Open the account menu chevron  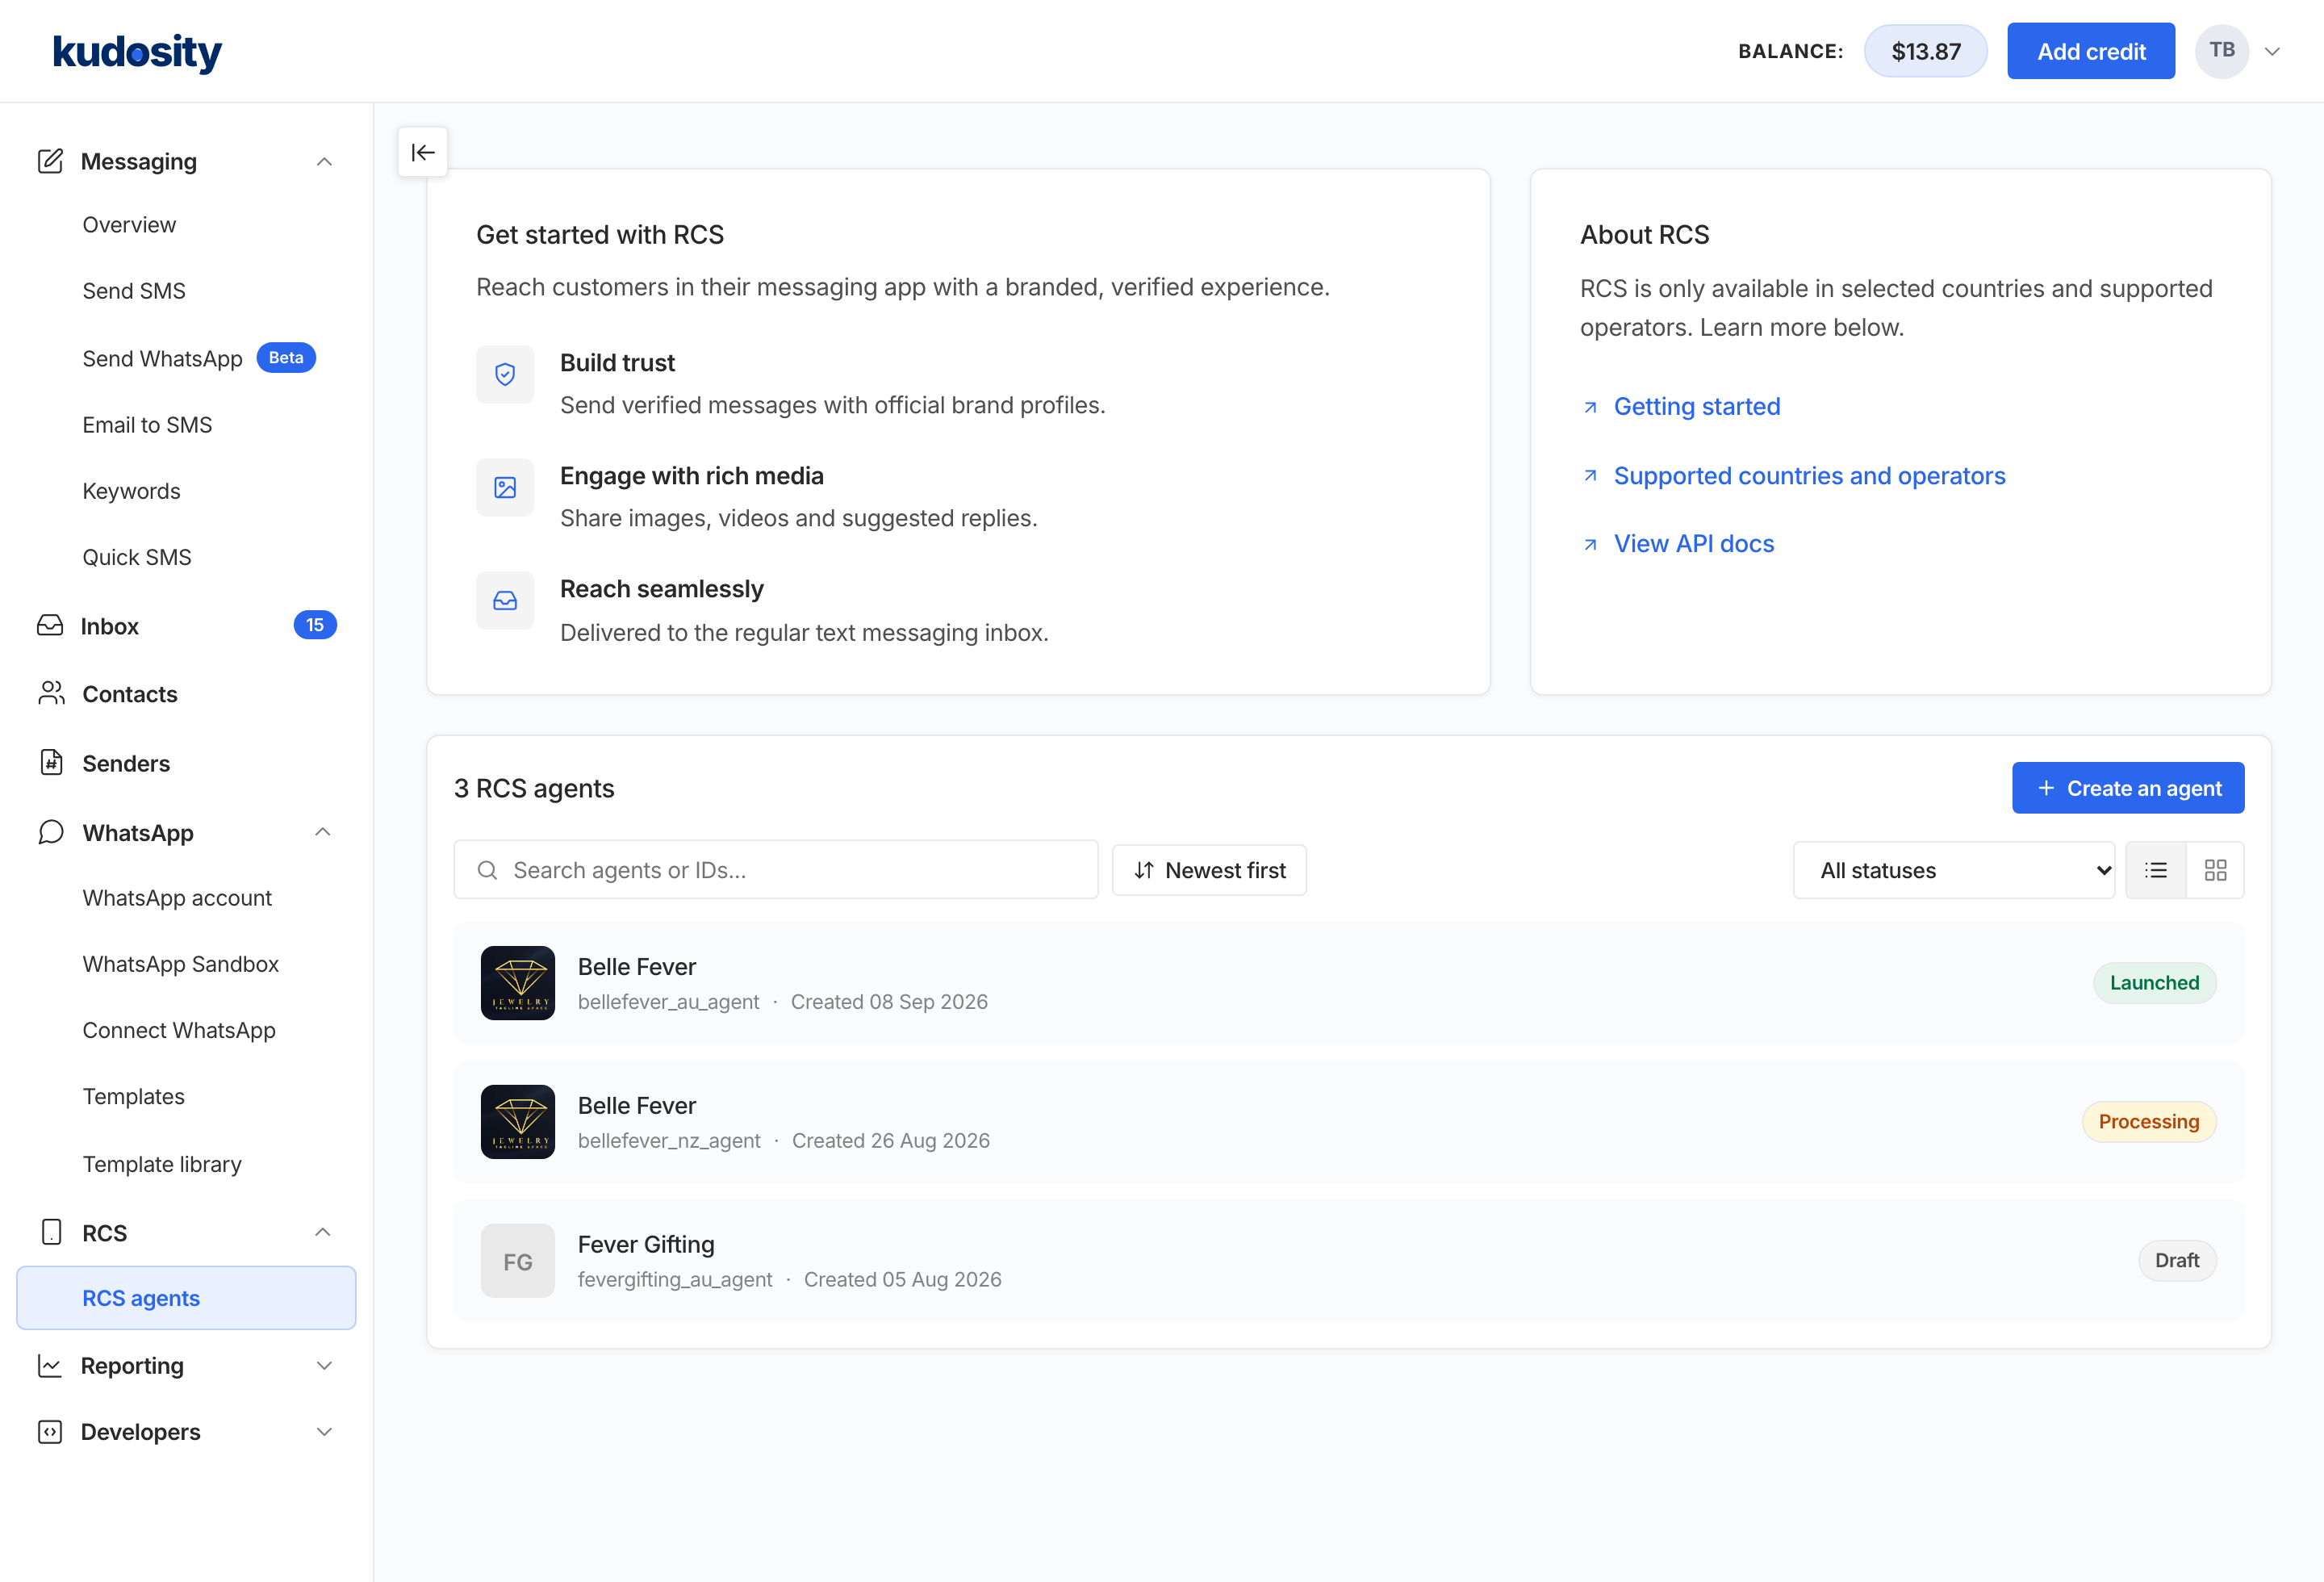[2272, 51]
